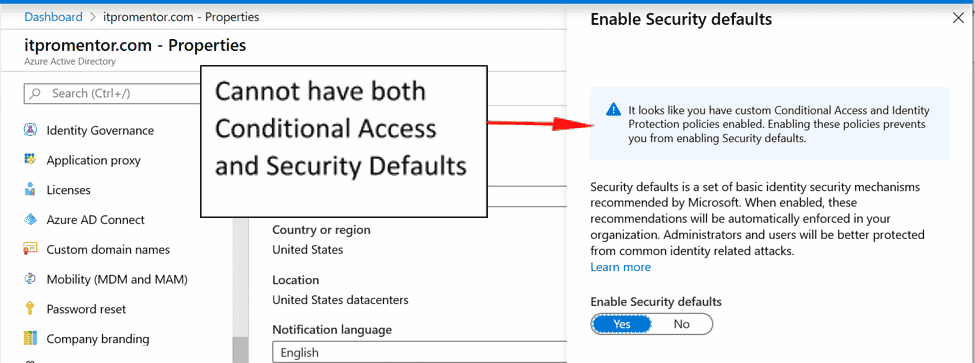Click the Search (Ctrl+/) input field
The height and width of the screenshot is (363, 975).
(112, 94)
